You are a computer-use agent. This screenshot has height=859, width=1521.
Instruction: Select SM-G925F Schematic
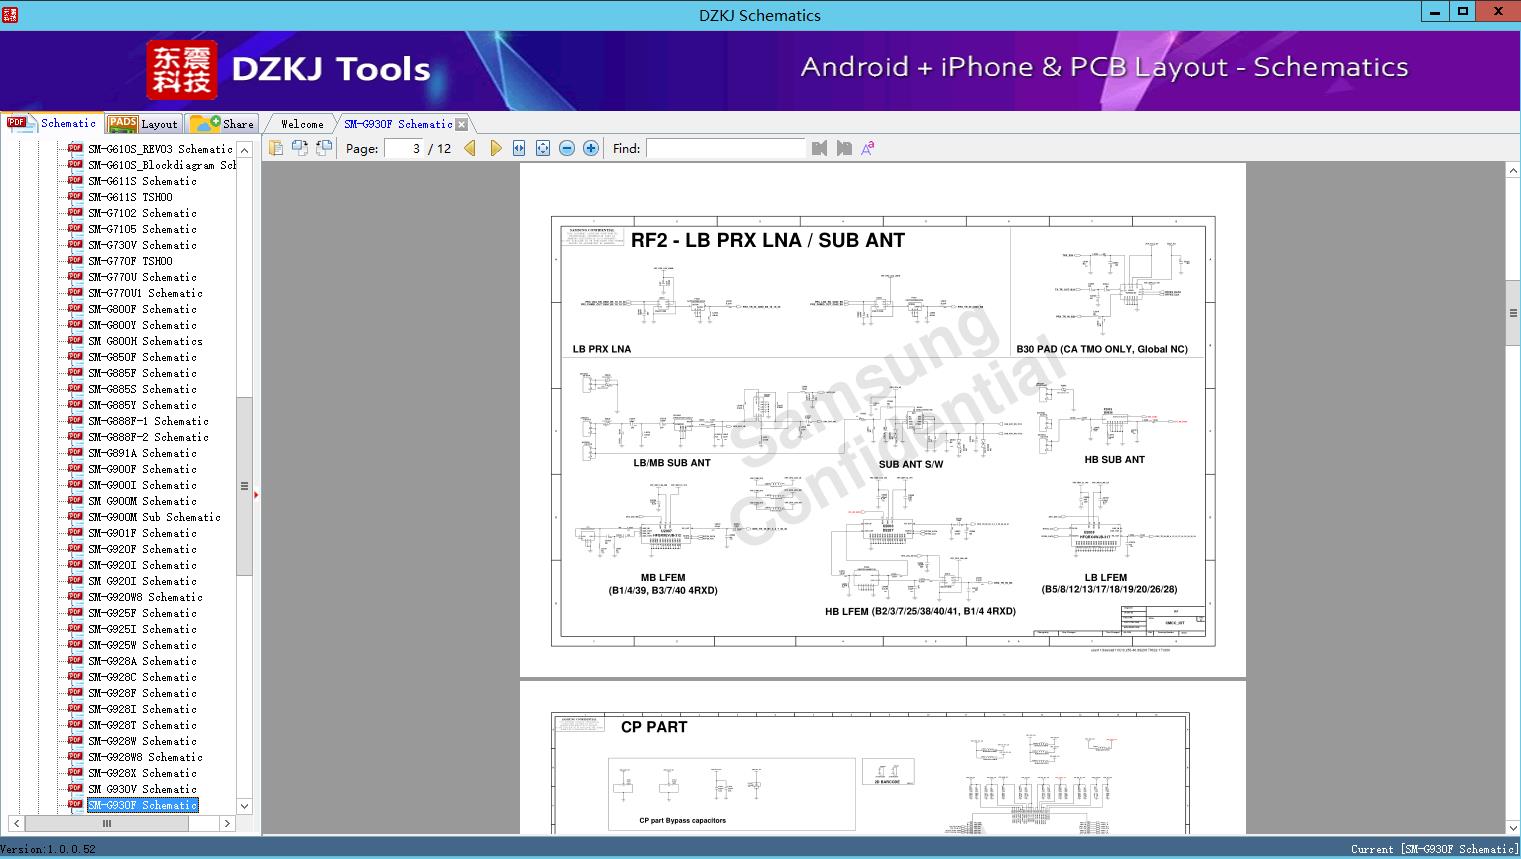142,613
